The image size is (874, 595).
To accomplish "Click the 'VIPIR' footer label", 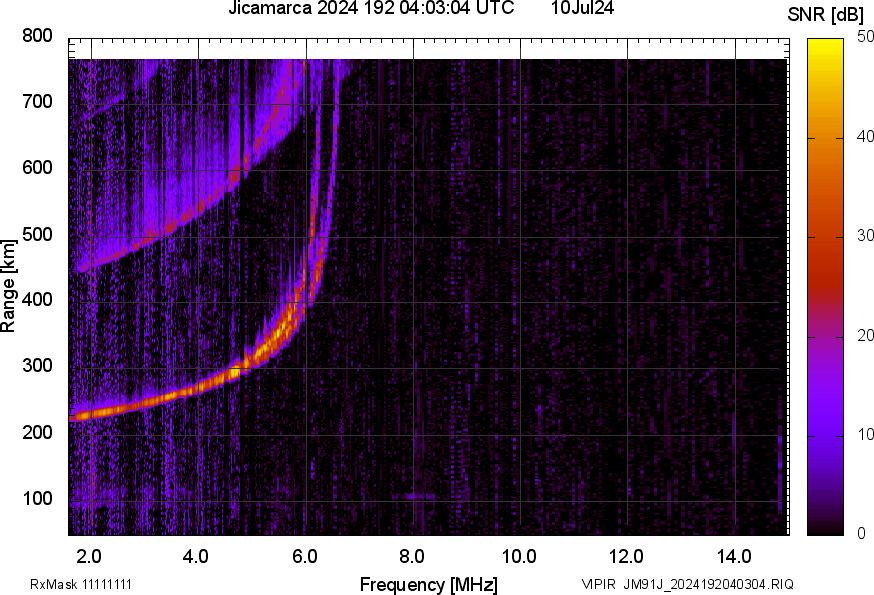I will (x=599, y=584).
